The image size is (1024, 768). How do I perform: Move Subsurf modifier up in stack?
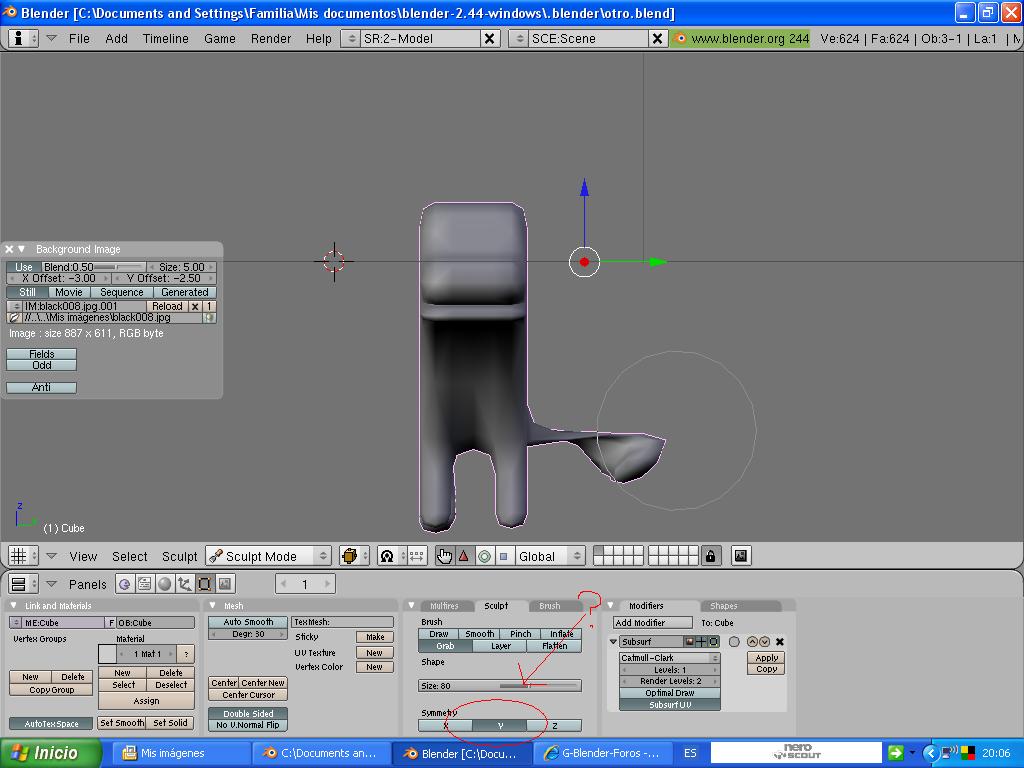click(752, 642)
